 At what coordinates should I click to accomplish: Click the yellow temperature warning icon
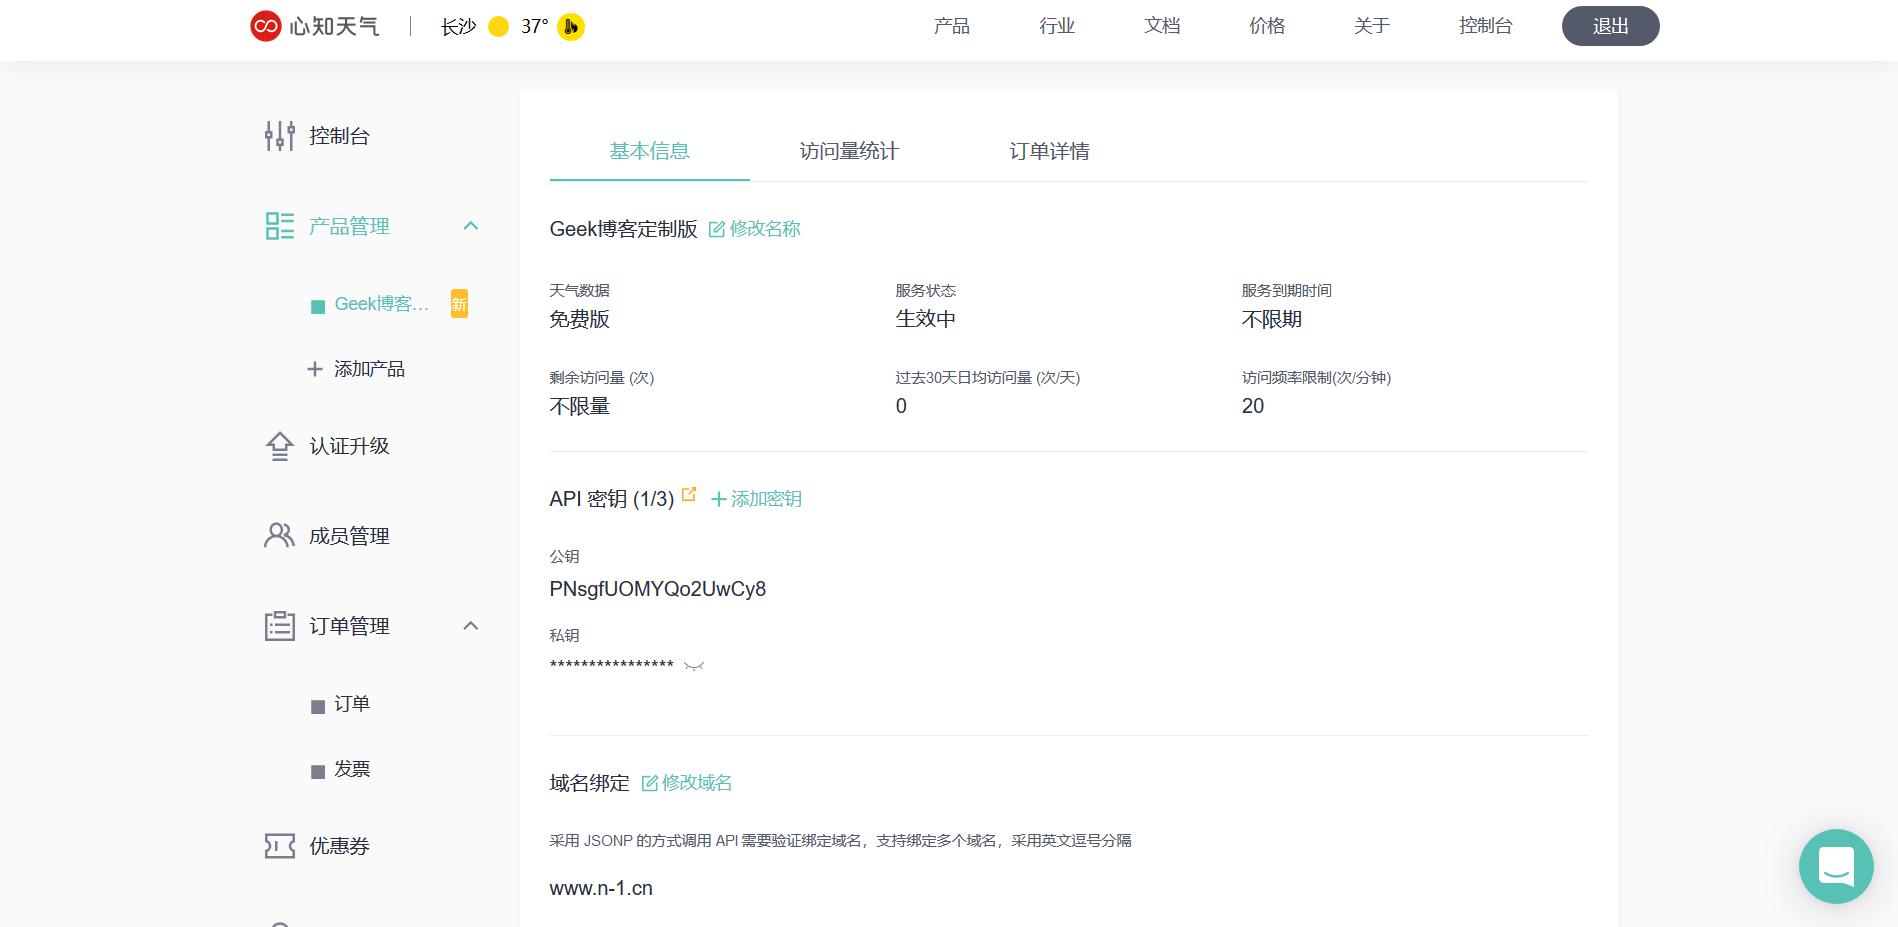571,27
